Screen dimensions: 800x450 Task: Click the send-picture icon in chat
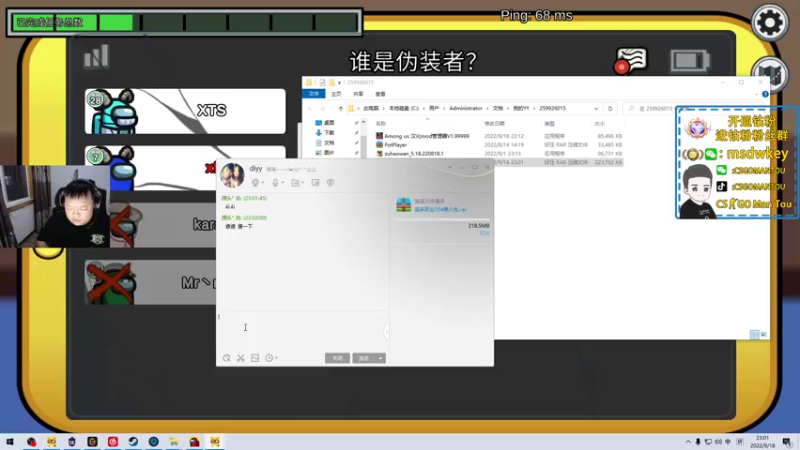[x=255, y=358]
